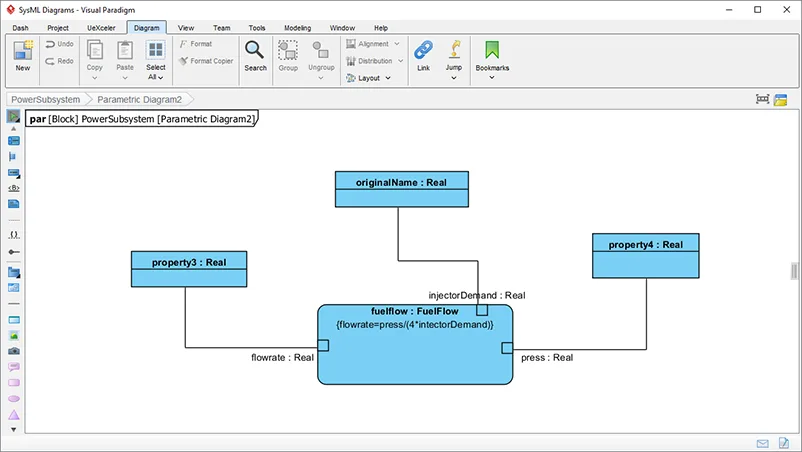Select the constraint block palette tool
Viewport: 802px width, 452px height.
coord(14,141)
